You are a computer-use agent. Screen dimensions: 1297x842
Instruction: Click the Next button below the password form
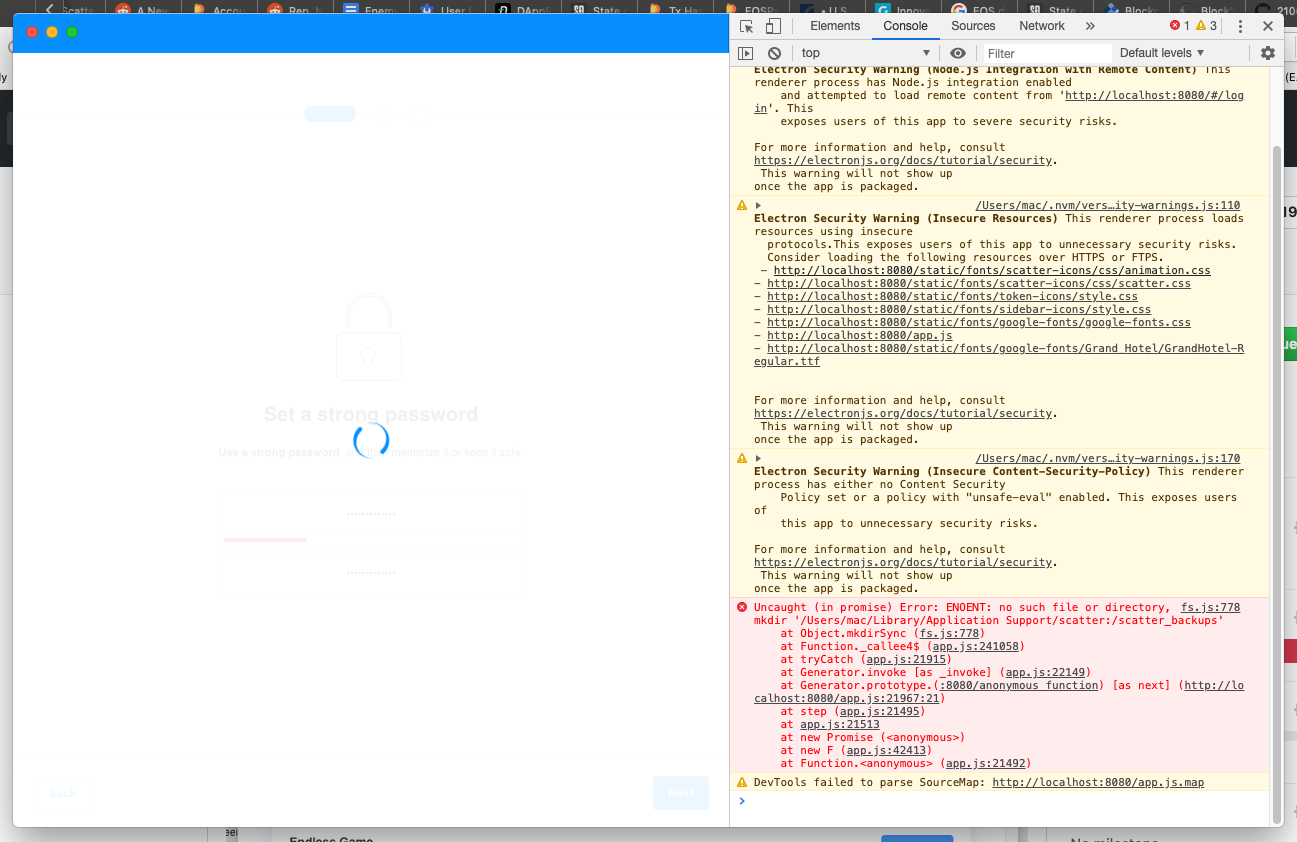tap(681, 793)
